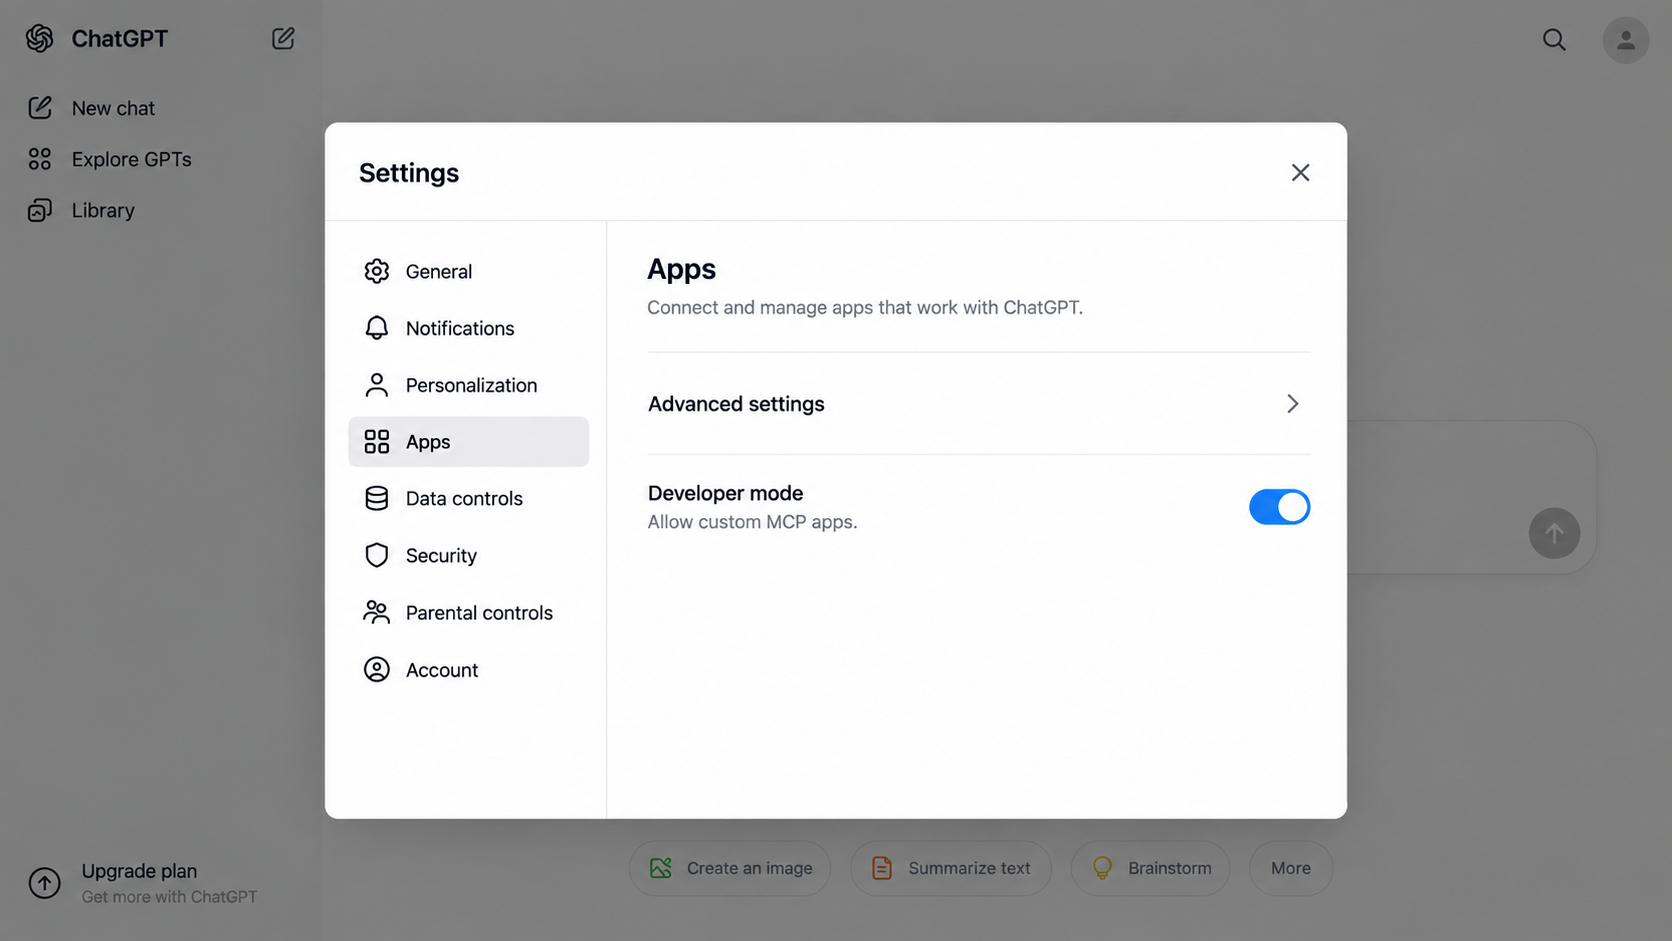The image size is (1672, 941).
Task: Open the user profile avatar
Action: [x=1626, y=40]
